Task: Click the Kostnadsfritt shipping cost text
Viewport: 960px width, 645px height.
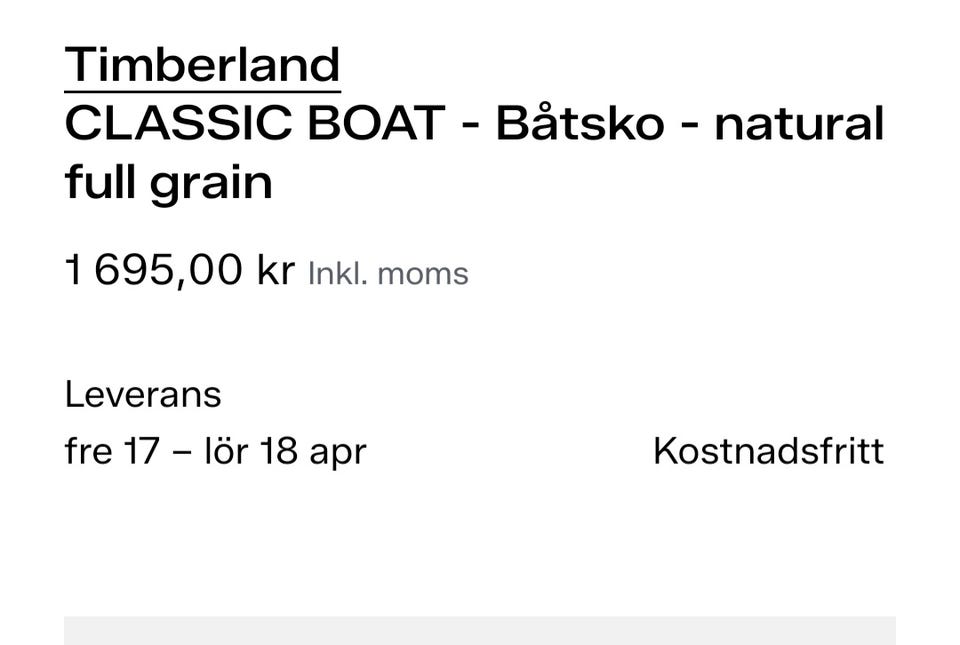Action: (768, 451)
